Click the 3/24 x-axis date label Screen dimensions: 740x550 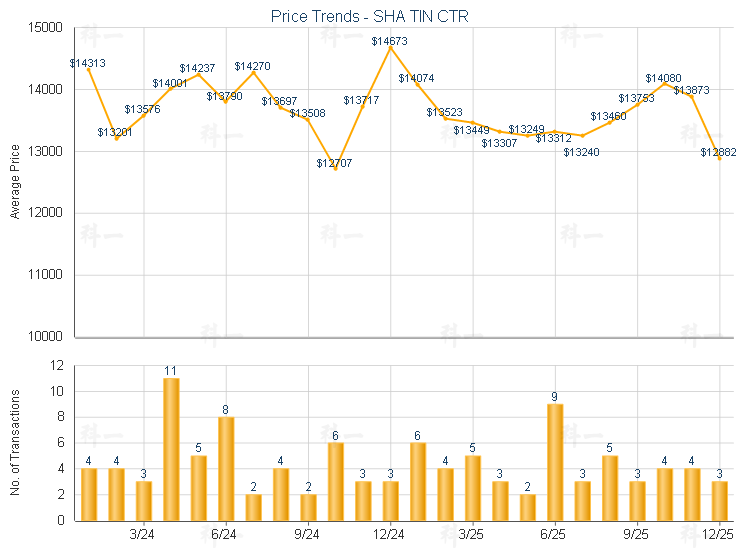click(x=143, y=535)
